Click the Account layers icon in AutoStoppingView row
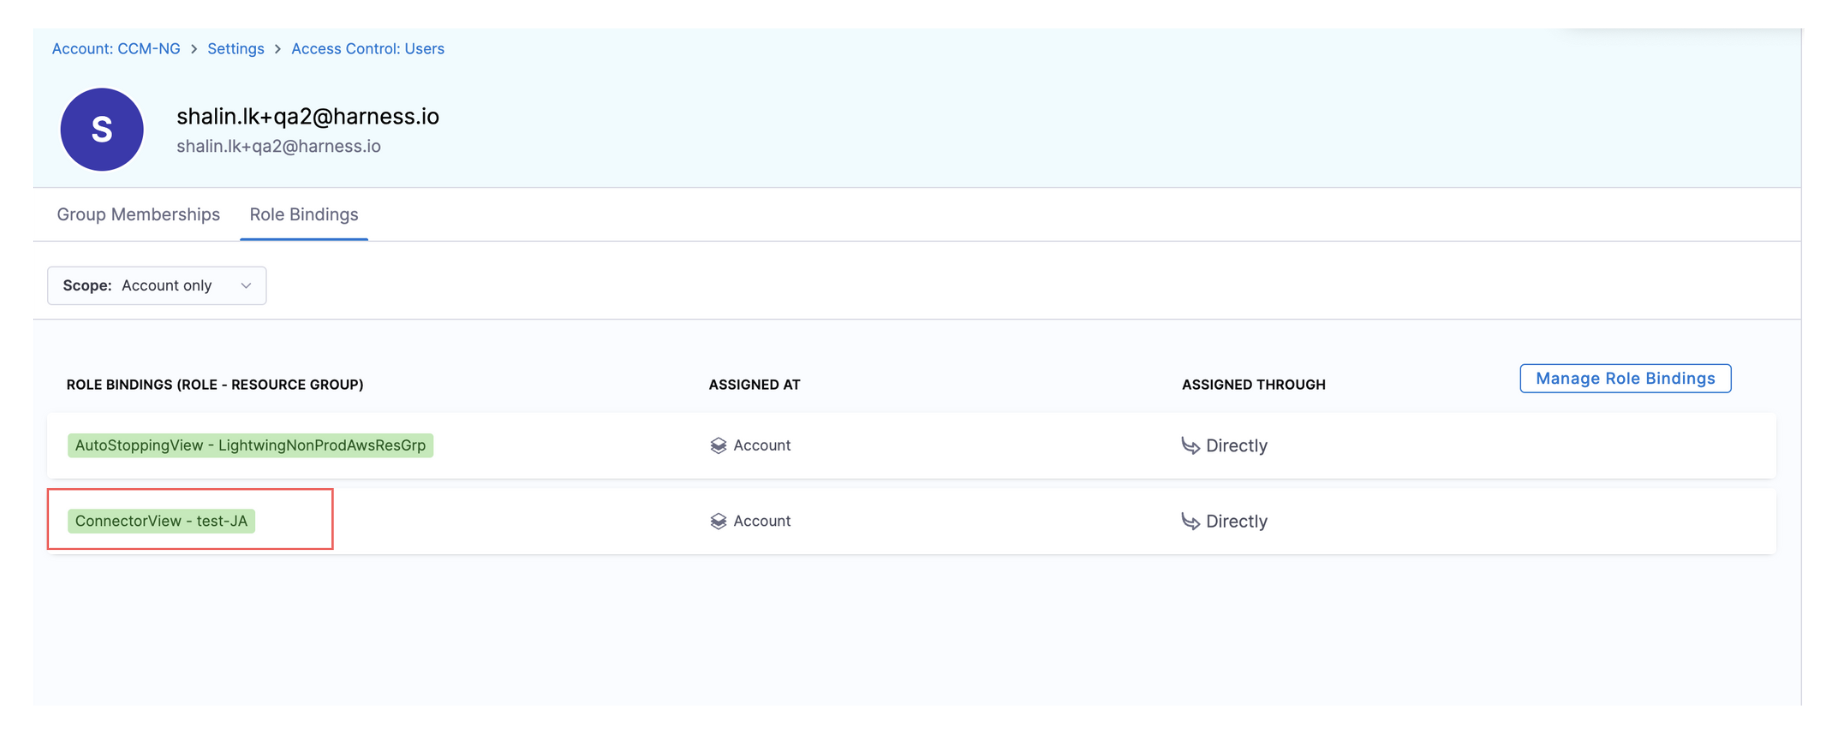Image resolution: width=1822 pixels, height=736 pixels. coord(718,446)
